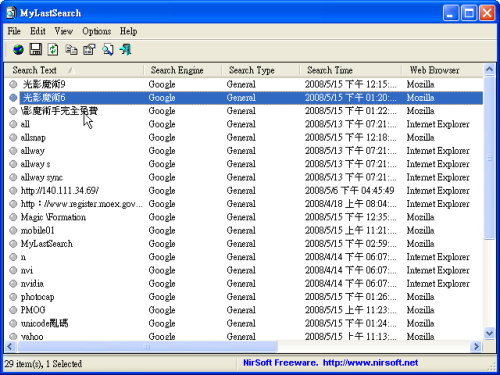Screen dimensions: 500x375
Task: Select the single letter 'n' search row
Action: 244,257
